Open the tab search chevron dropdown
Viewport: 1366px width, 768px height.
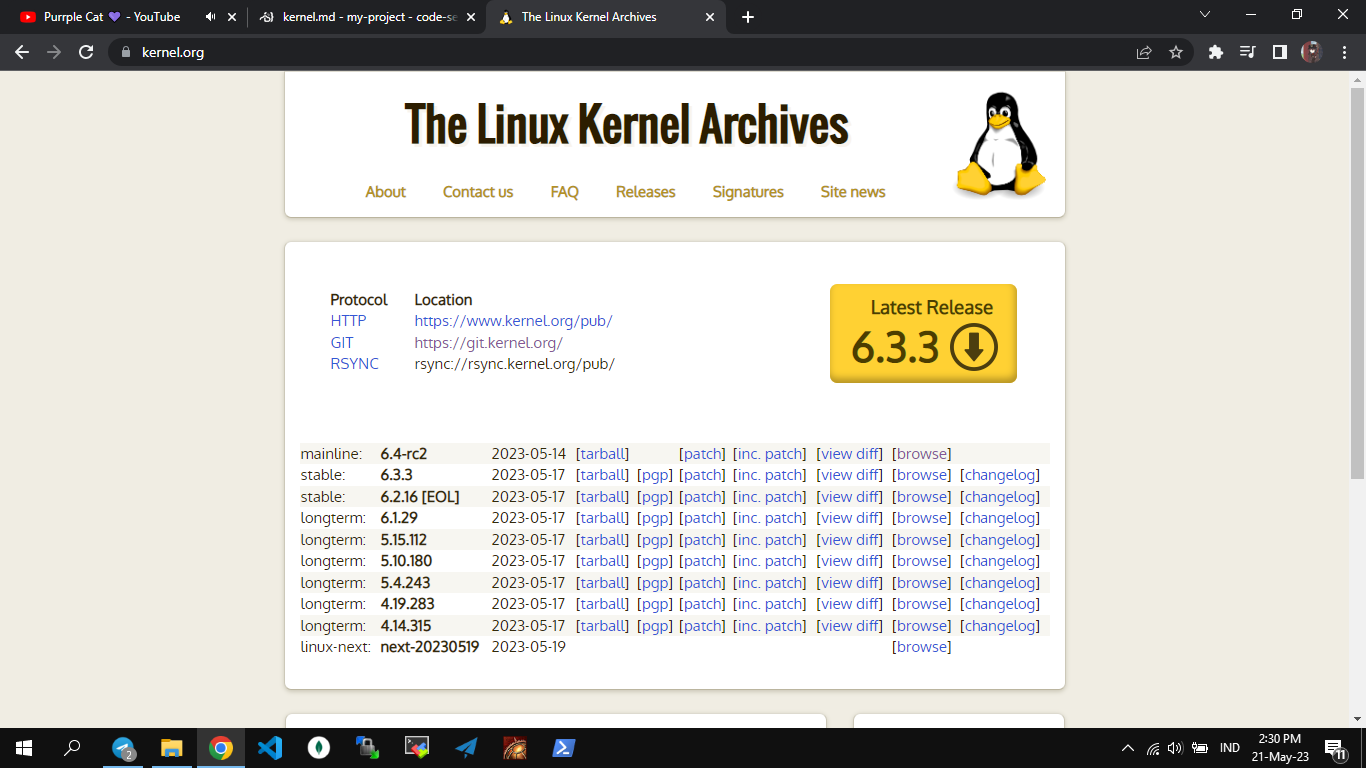point(1204,15)
